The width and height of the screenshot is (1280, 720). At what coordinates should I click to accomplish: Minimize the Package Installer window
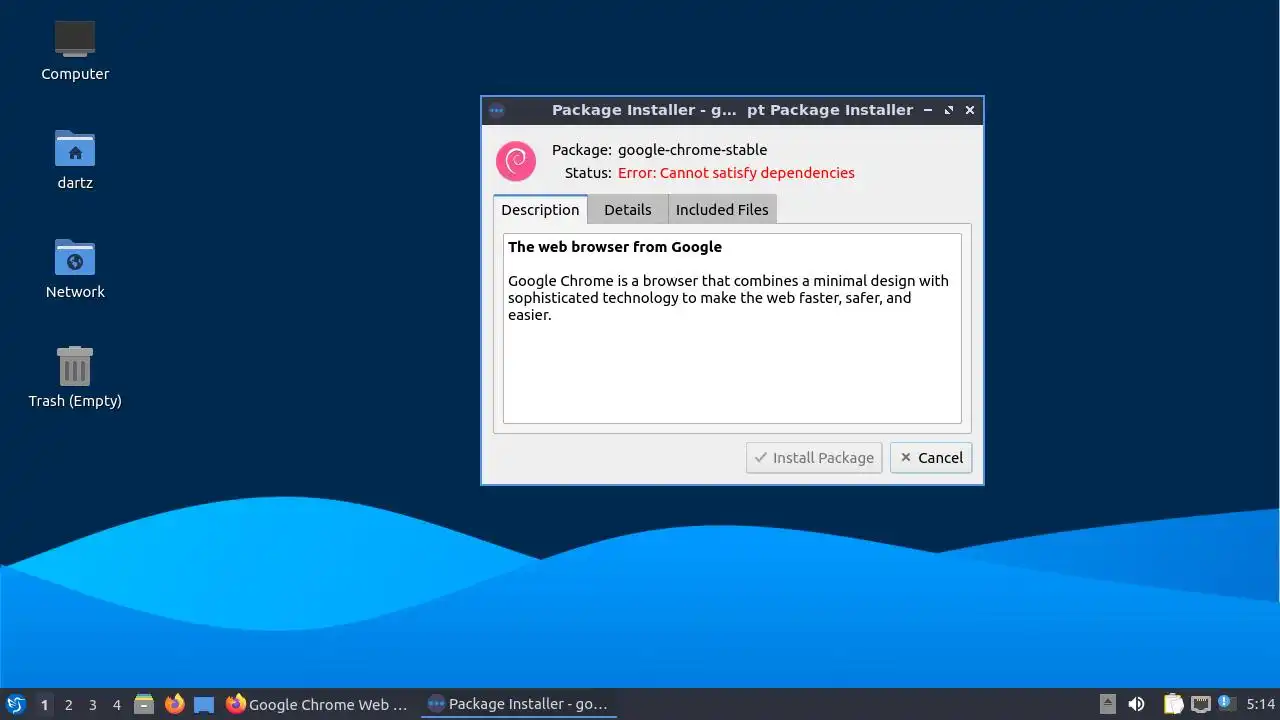pyautogui.click(x=928, y=110)
